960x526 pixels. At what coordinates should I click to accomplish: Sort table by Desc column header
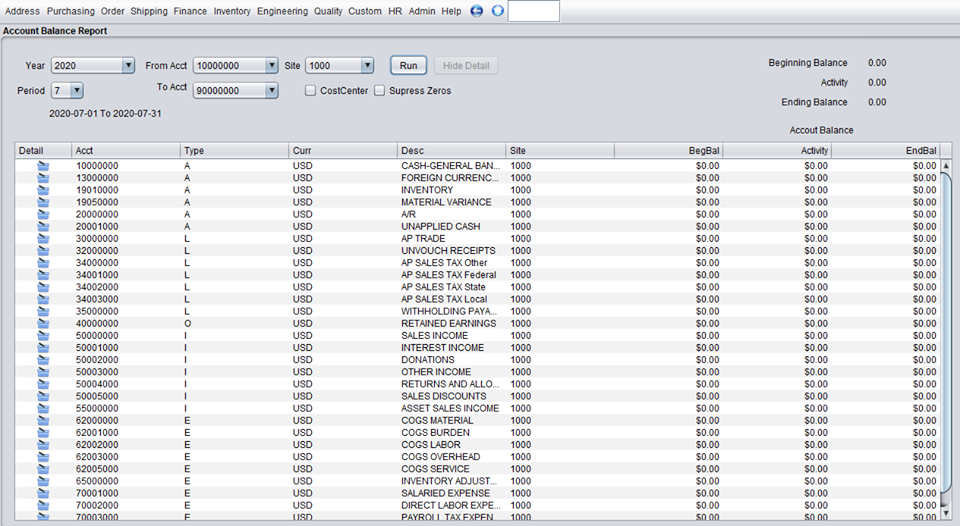[452, 151]
